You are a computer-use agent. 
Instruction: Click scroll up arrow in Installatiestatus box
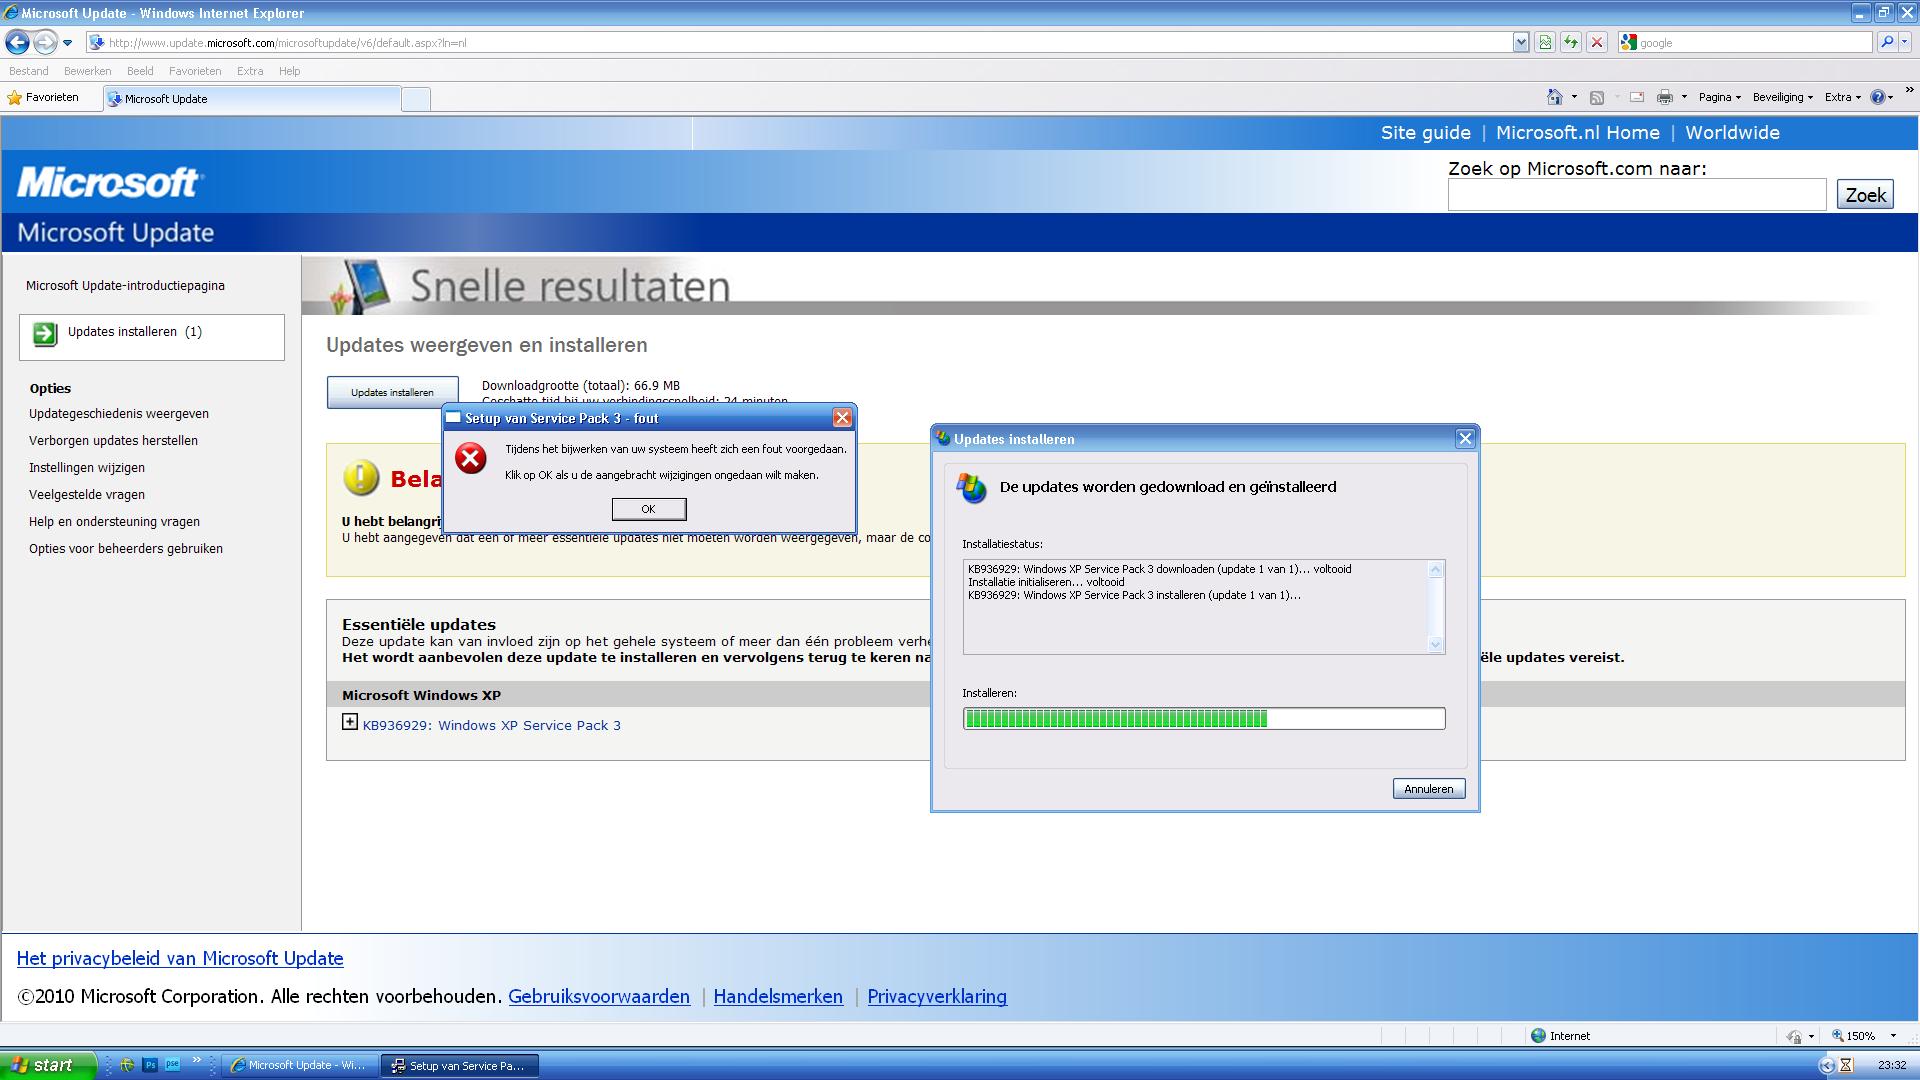click(x=1436, y=570)
